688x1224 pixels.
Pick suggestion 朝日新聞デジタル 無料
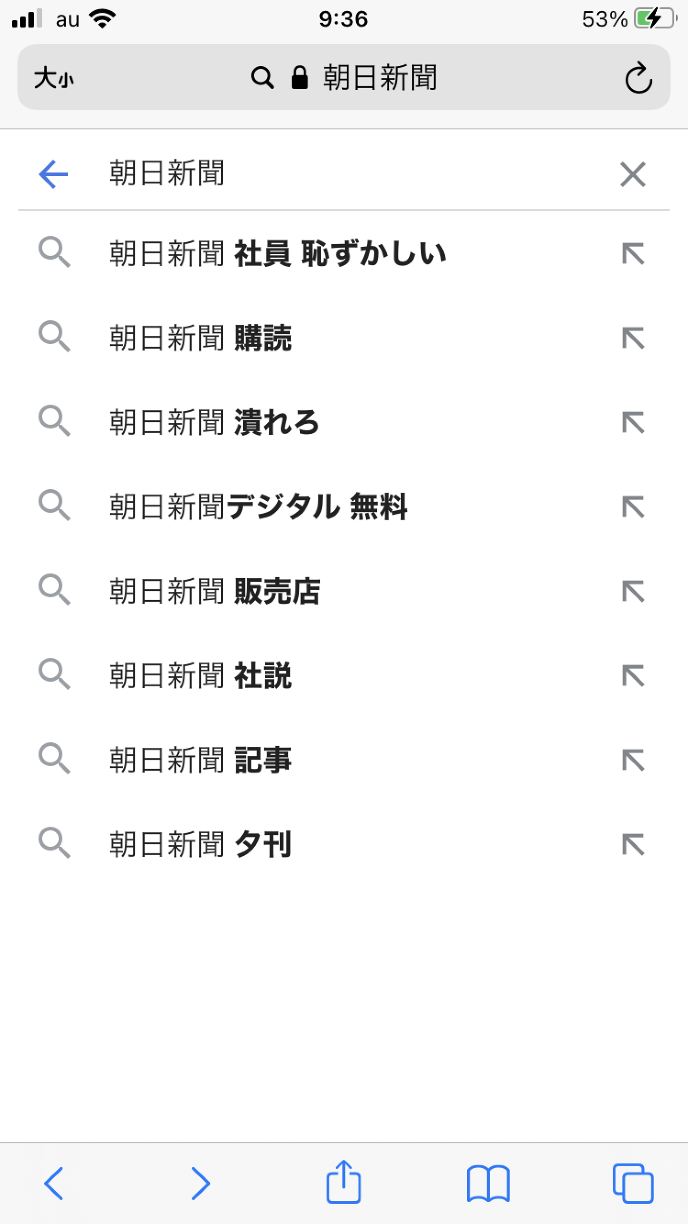coord(259,507)
